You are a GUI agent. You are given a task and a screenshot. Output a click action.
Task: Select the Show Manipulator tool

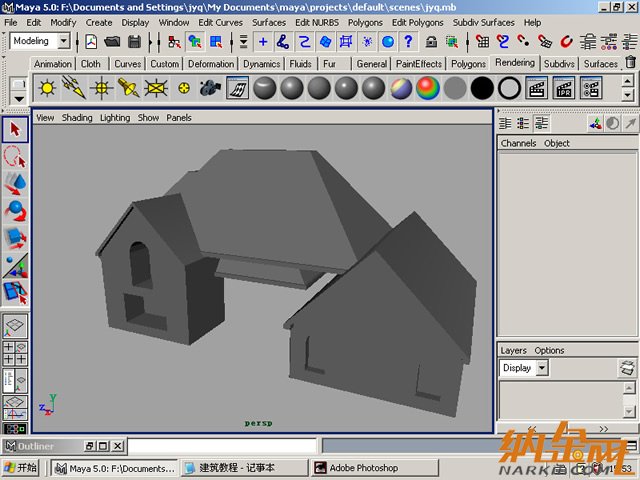15,266
